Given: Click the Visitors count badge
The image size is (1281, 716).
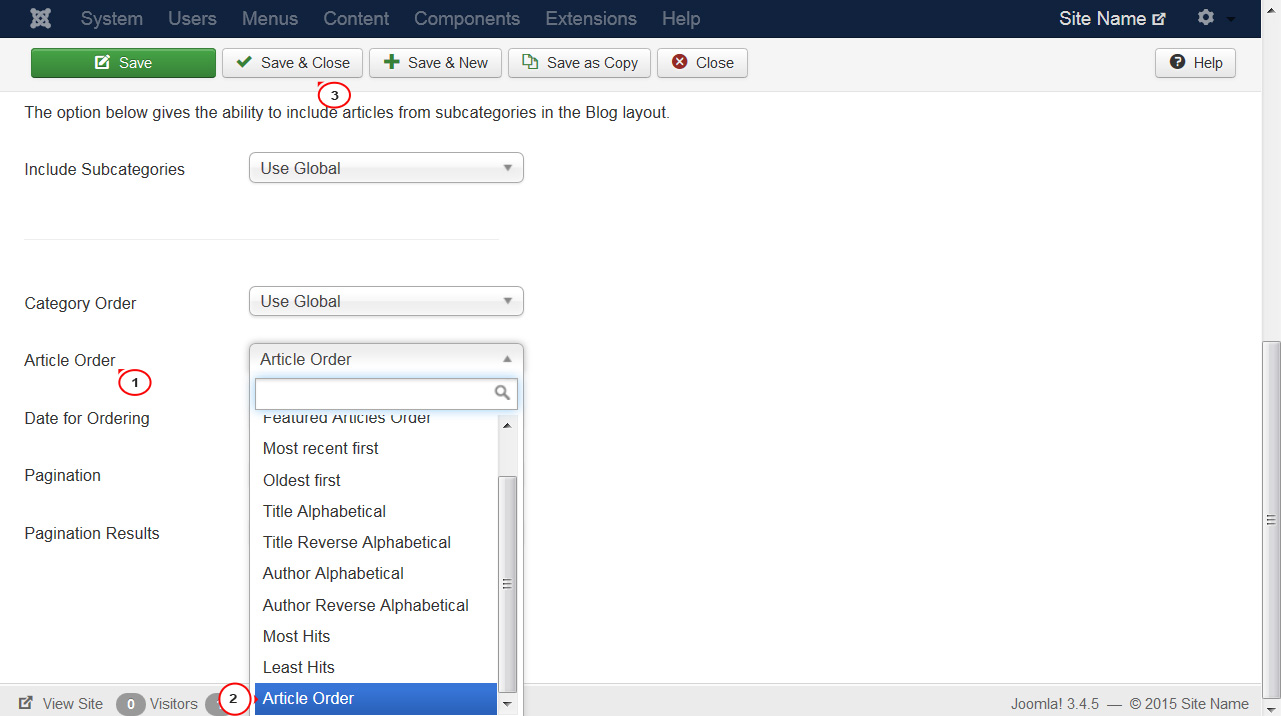Looking at the screenshot, I should pos(130,704).
